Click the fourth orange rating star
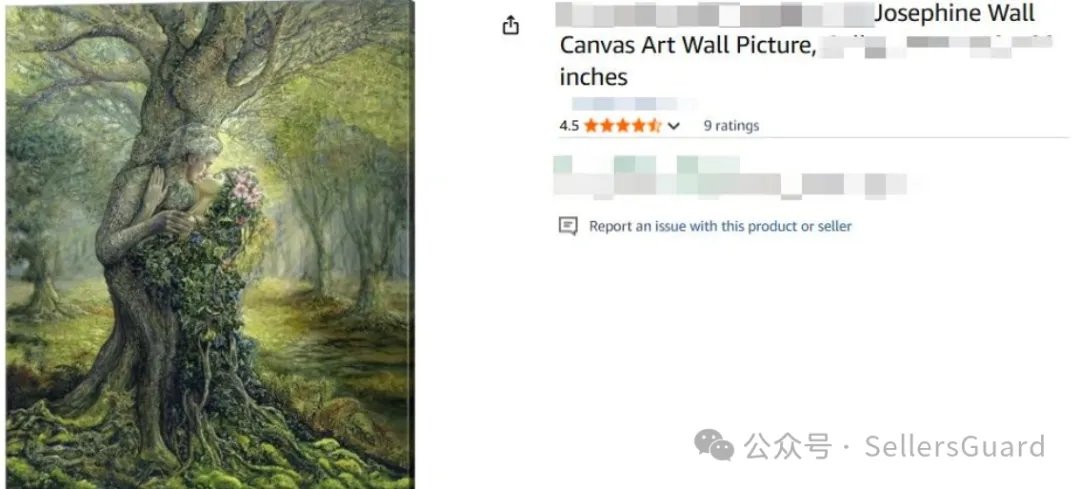 (x=639, y=126)
